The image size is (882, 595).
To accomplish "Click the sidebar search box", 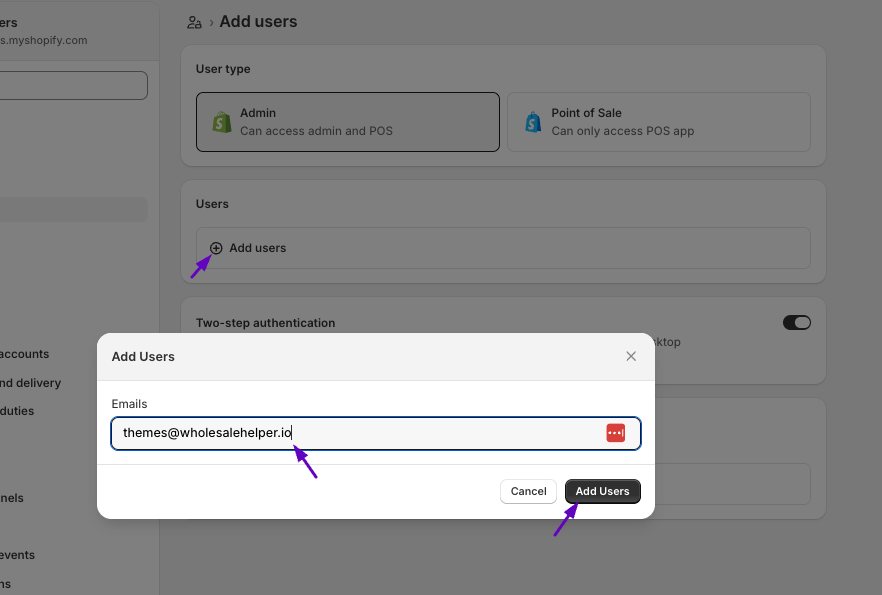I will tap(72, 85).
